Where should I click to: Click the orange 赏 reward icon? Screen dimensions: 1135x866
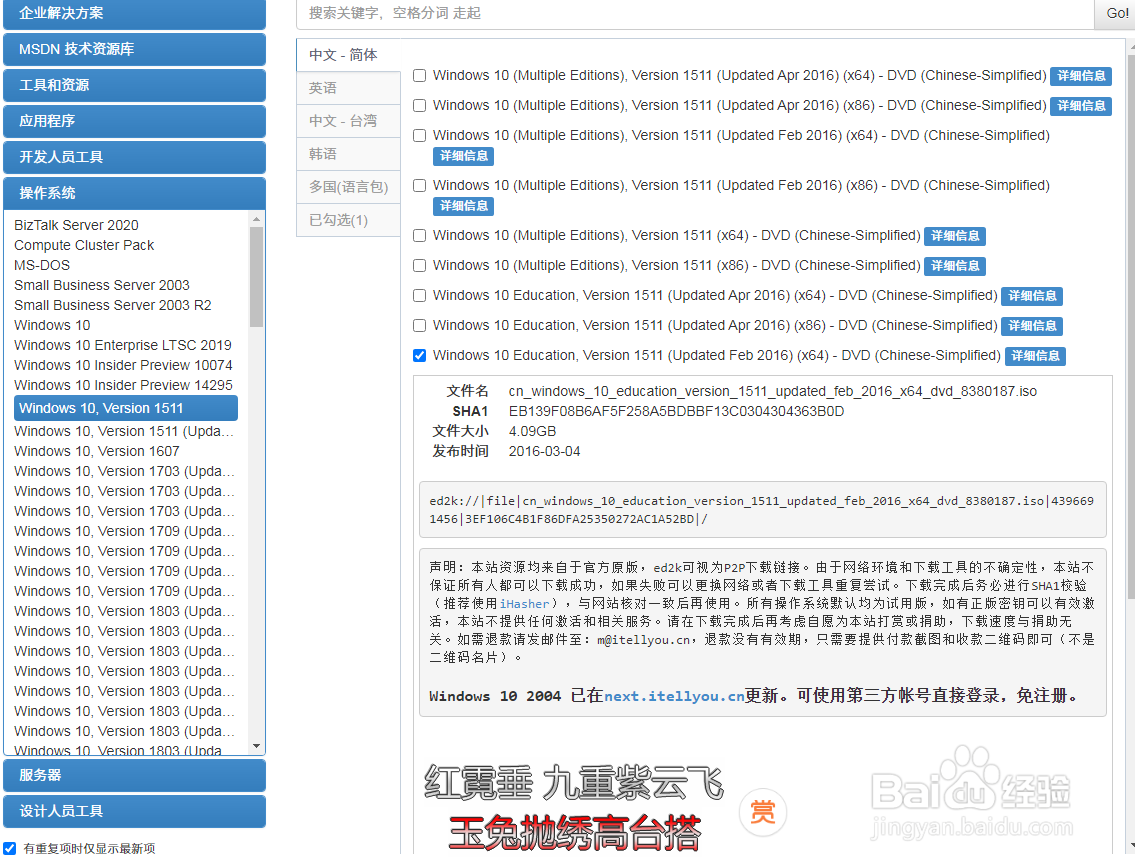[x=762, y=812]
